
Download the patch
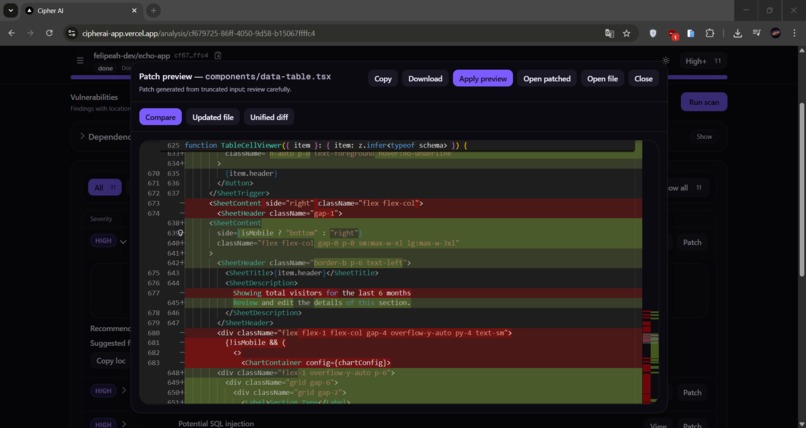click(425, 79)
